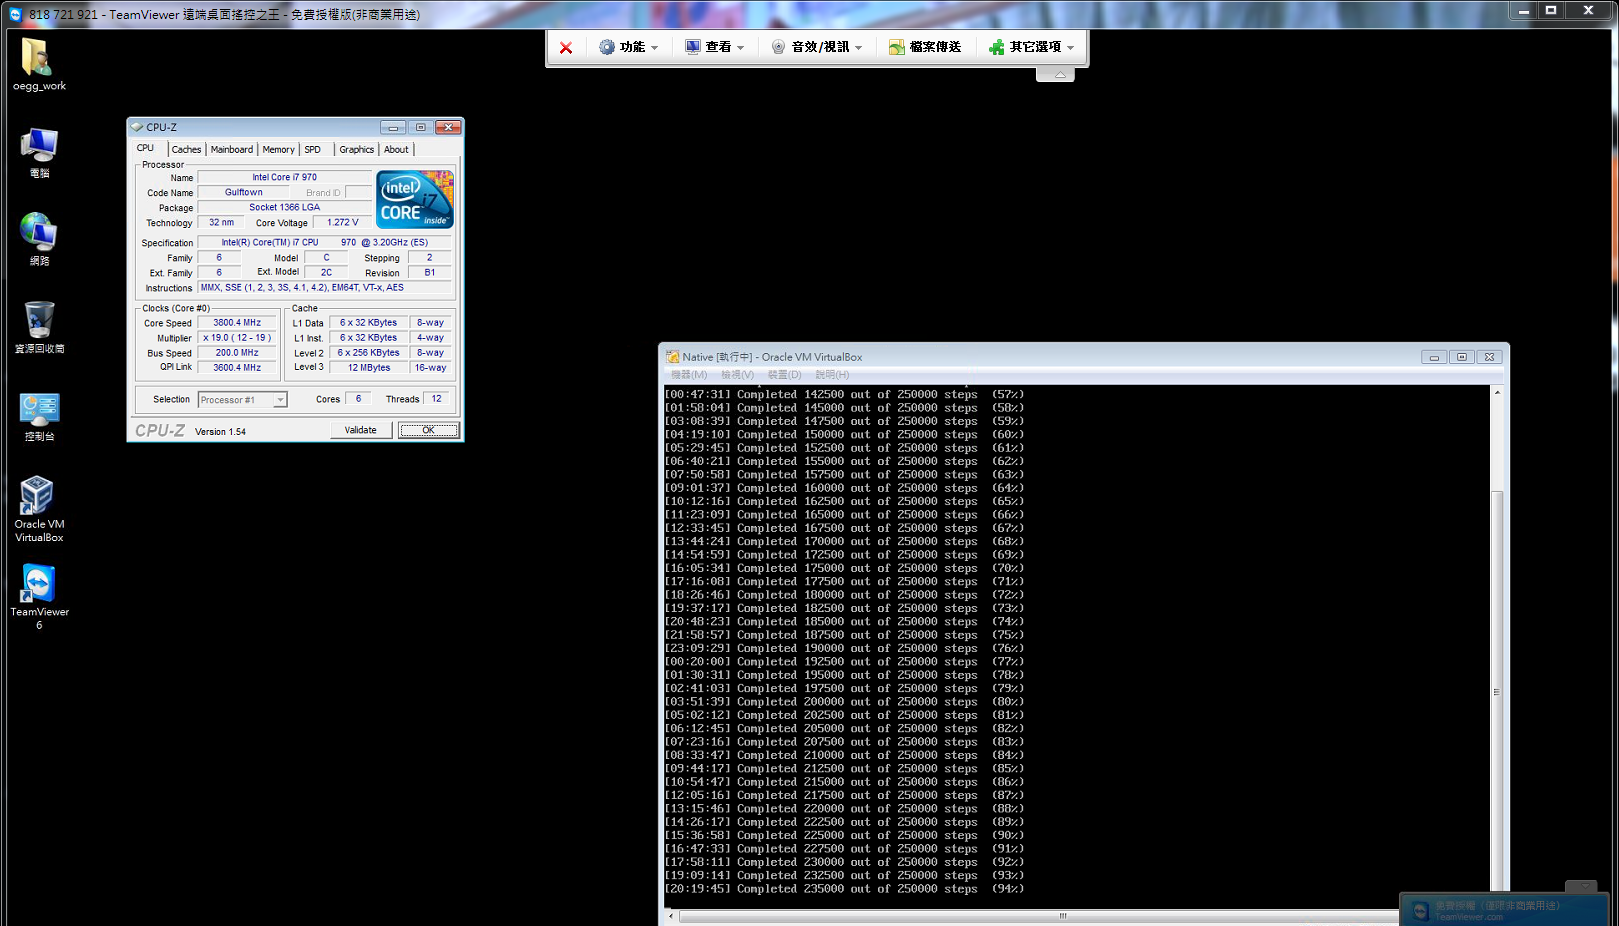This screenshot has width=1619, height=926.
Task: Open the TeamViewer 音效/視訊 dropdown
Action: coord(817,47)
